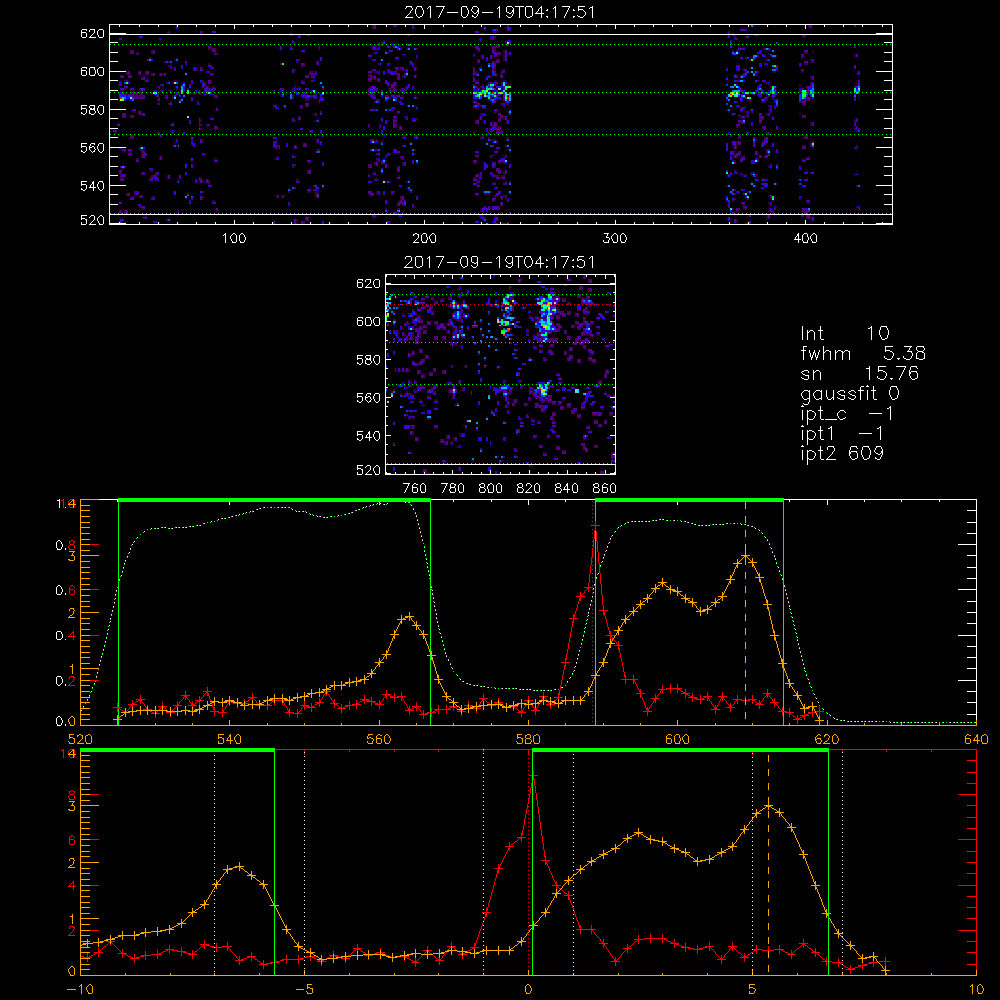
Task: Click x-axis label 860 on middle image
Action: tap(605, 489)
